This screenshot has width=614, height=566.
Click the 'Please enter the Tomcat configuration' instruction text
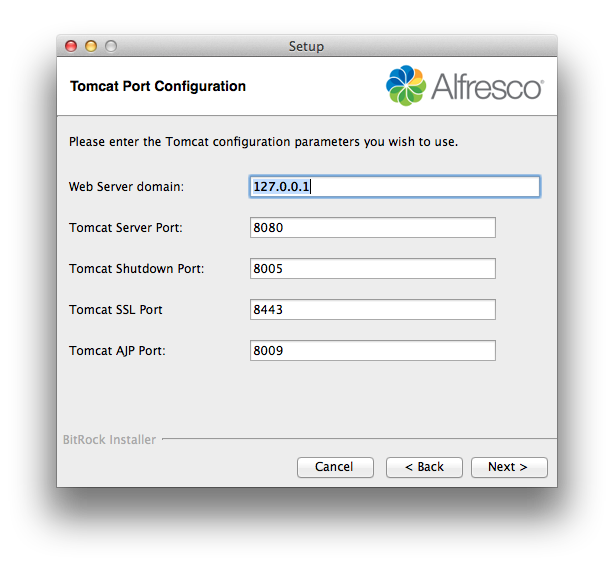tap(263, 142)
